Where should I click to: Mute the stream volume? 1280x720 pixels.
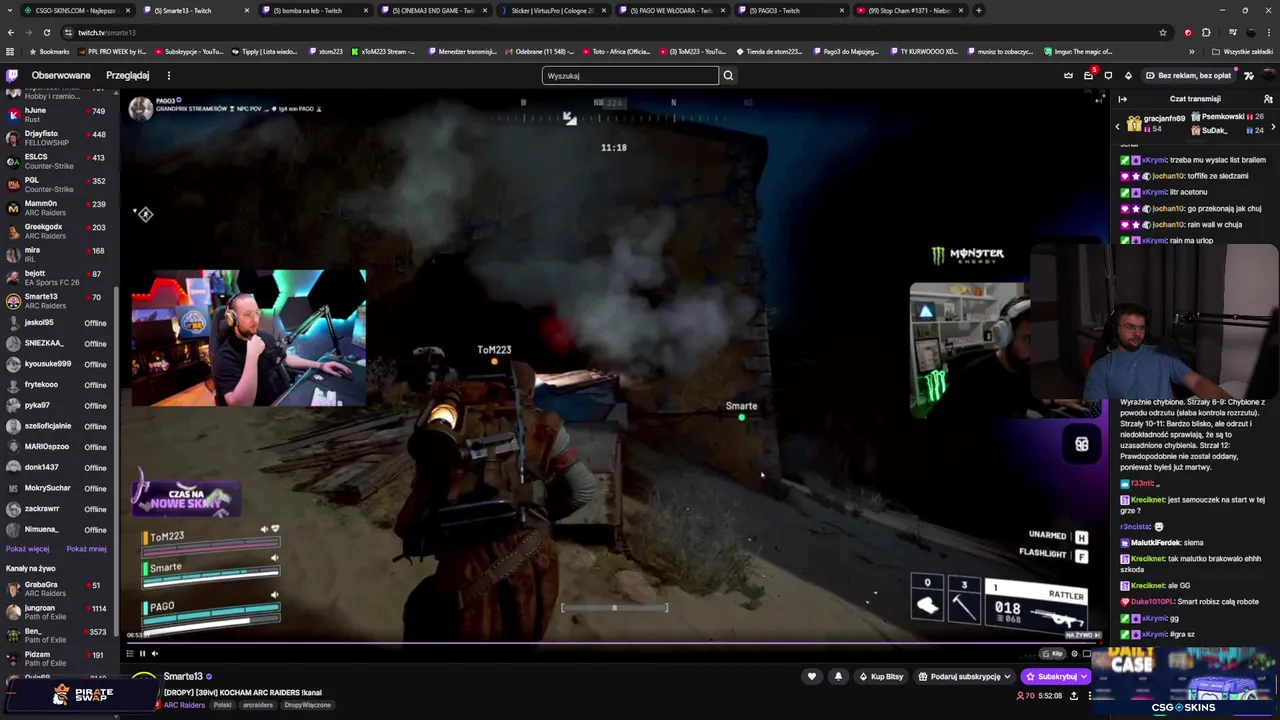click(x=154, y=653)
